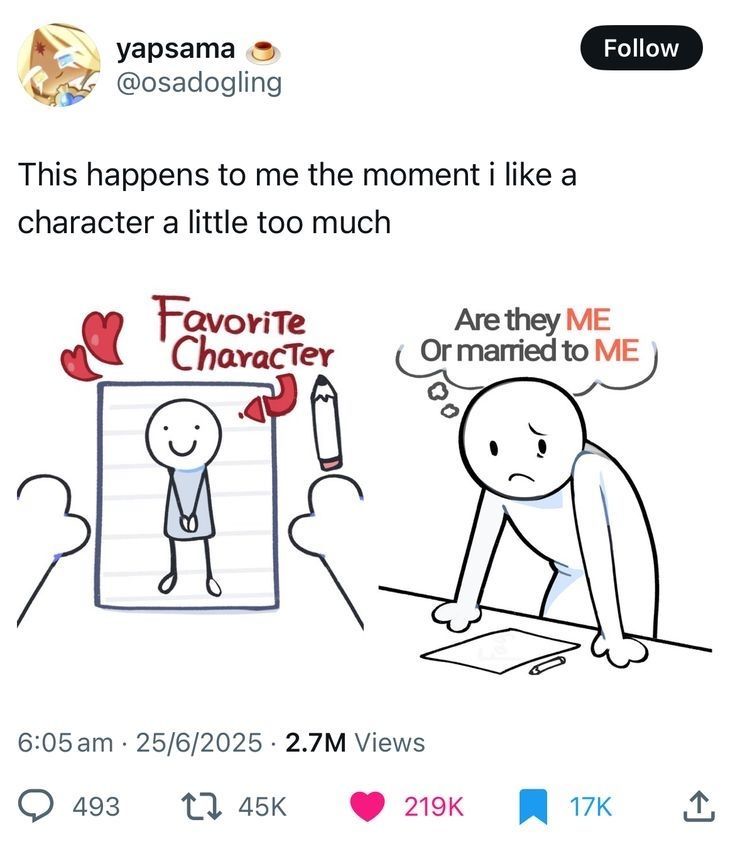Screen dimensions: 735x844
Task: Click the reply speech bubble icon
Action: 39,804
